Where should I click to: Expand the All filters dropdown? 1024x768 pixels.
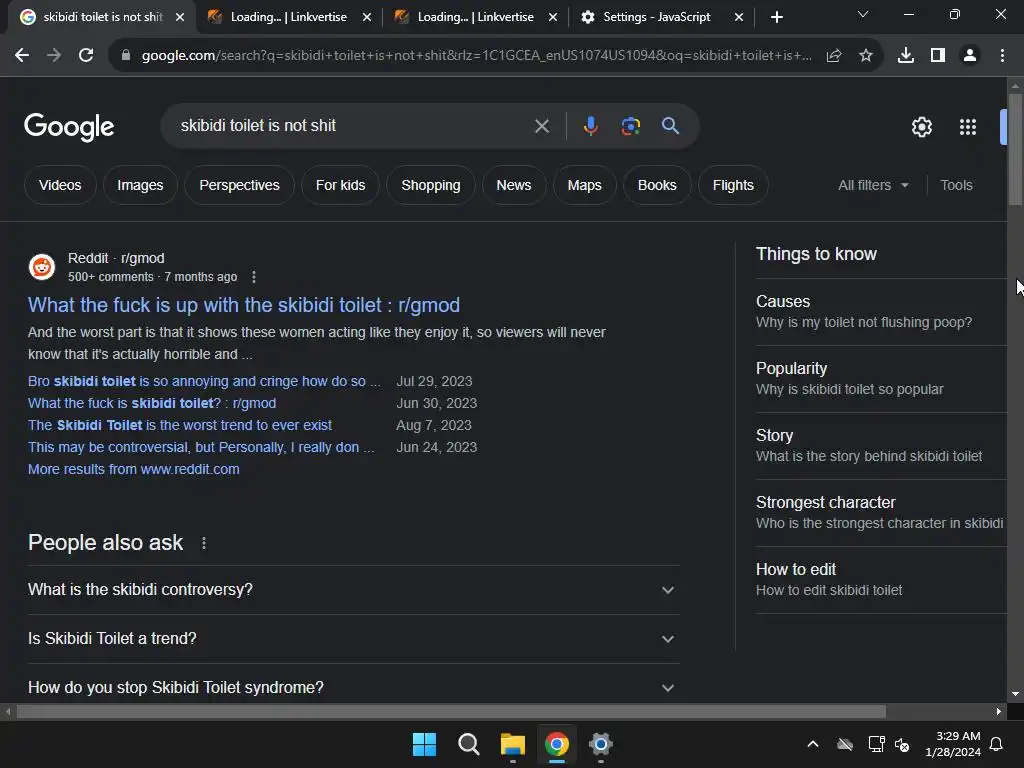point(873,185)
